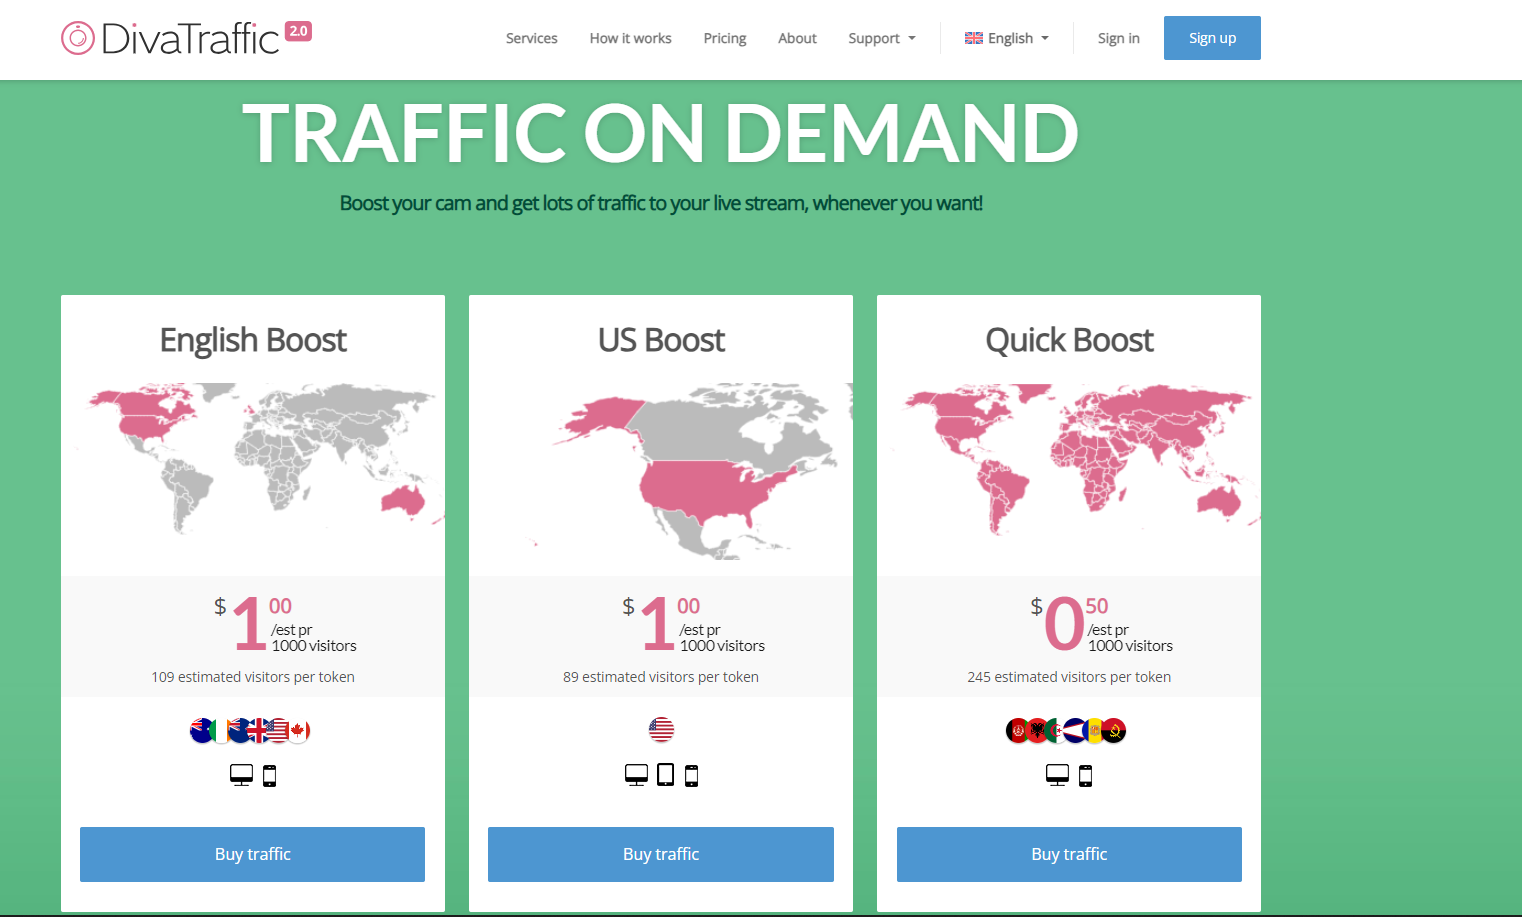The image size is (1522, 917).
Task: Open the English language selector
Action: [x=1007, y=38]
